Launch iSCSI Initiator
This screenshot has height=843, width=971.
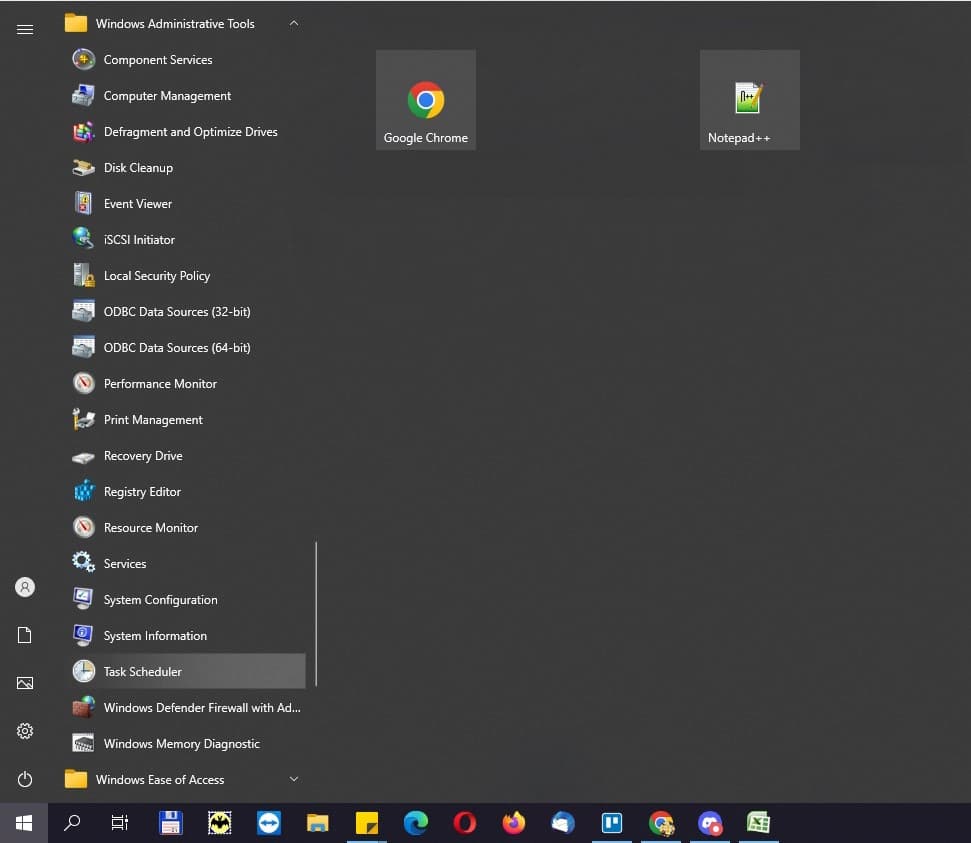point(185,239)
